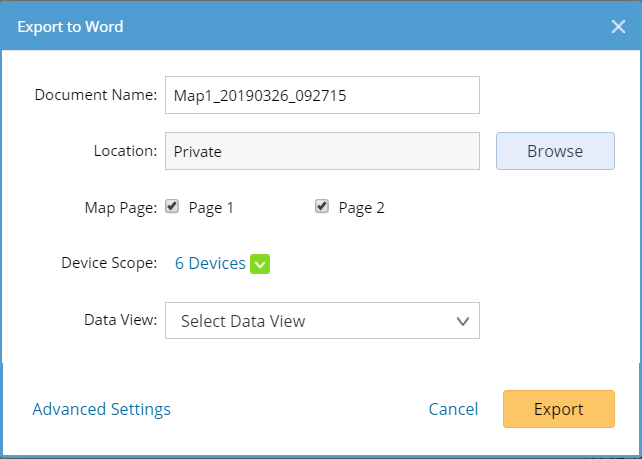Cancel the export dialog
The height and width of the screenshot is (459, 642).
pos(453,409)
